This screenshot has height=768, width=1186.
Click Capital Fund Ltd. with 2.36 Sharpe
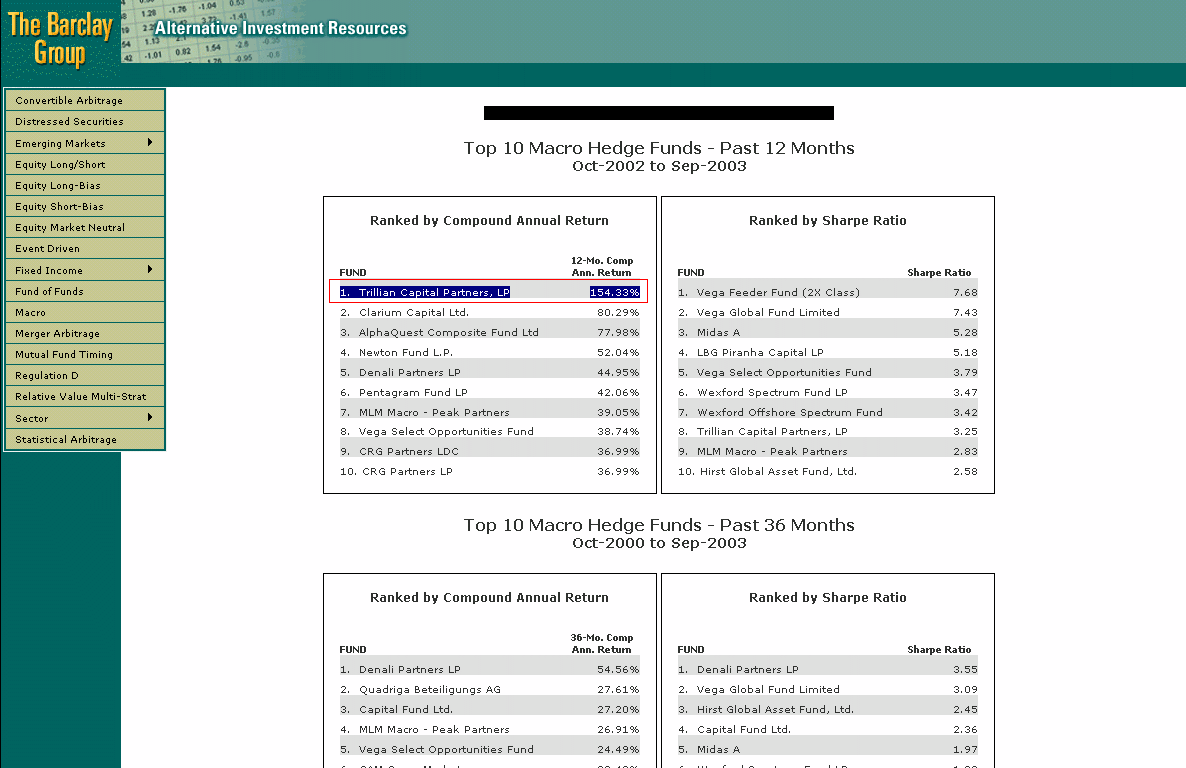point(827,729)
